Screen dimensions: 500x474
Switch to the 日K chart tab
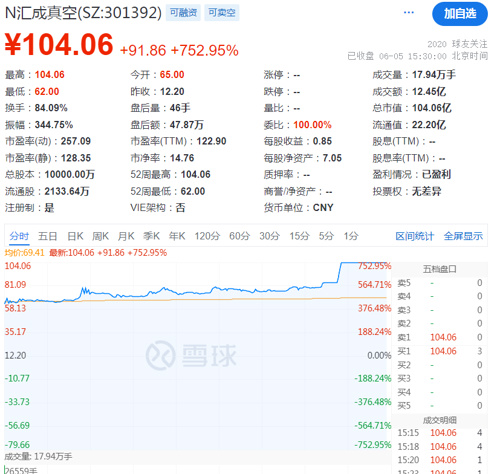click(x=75, y=236)
